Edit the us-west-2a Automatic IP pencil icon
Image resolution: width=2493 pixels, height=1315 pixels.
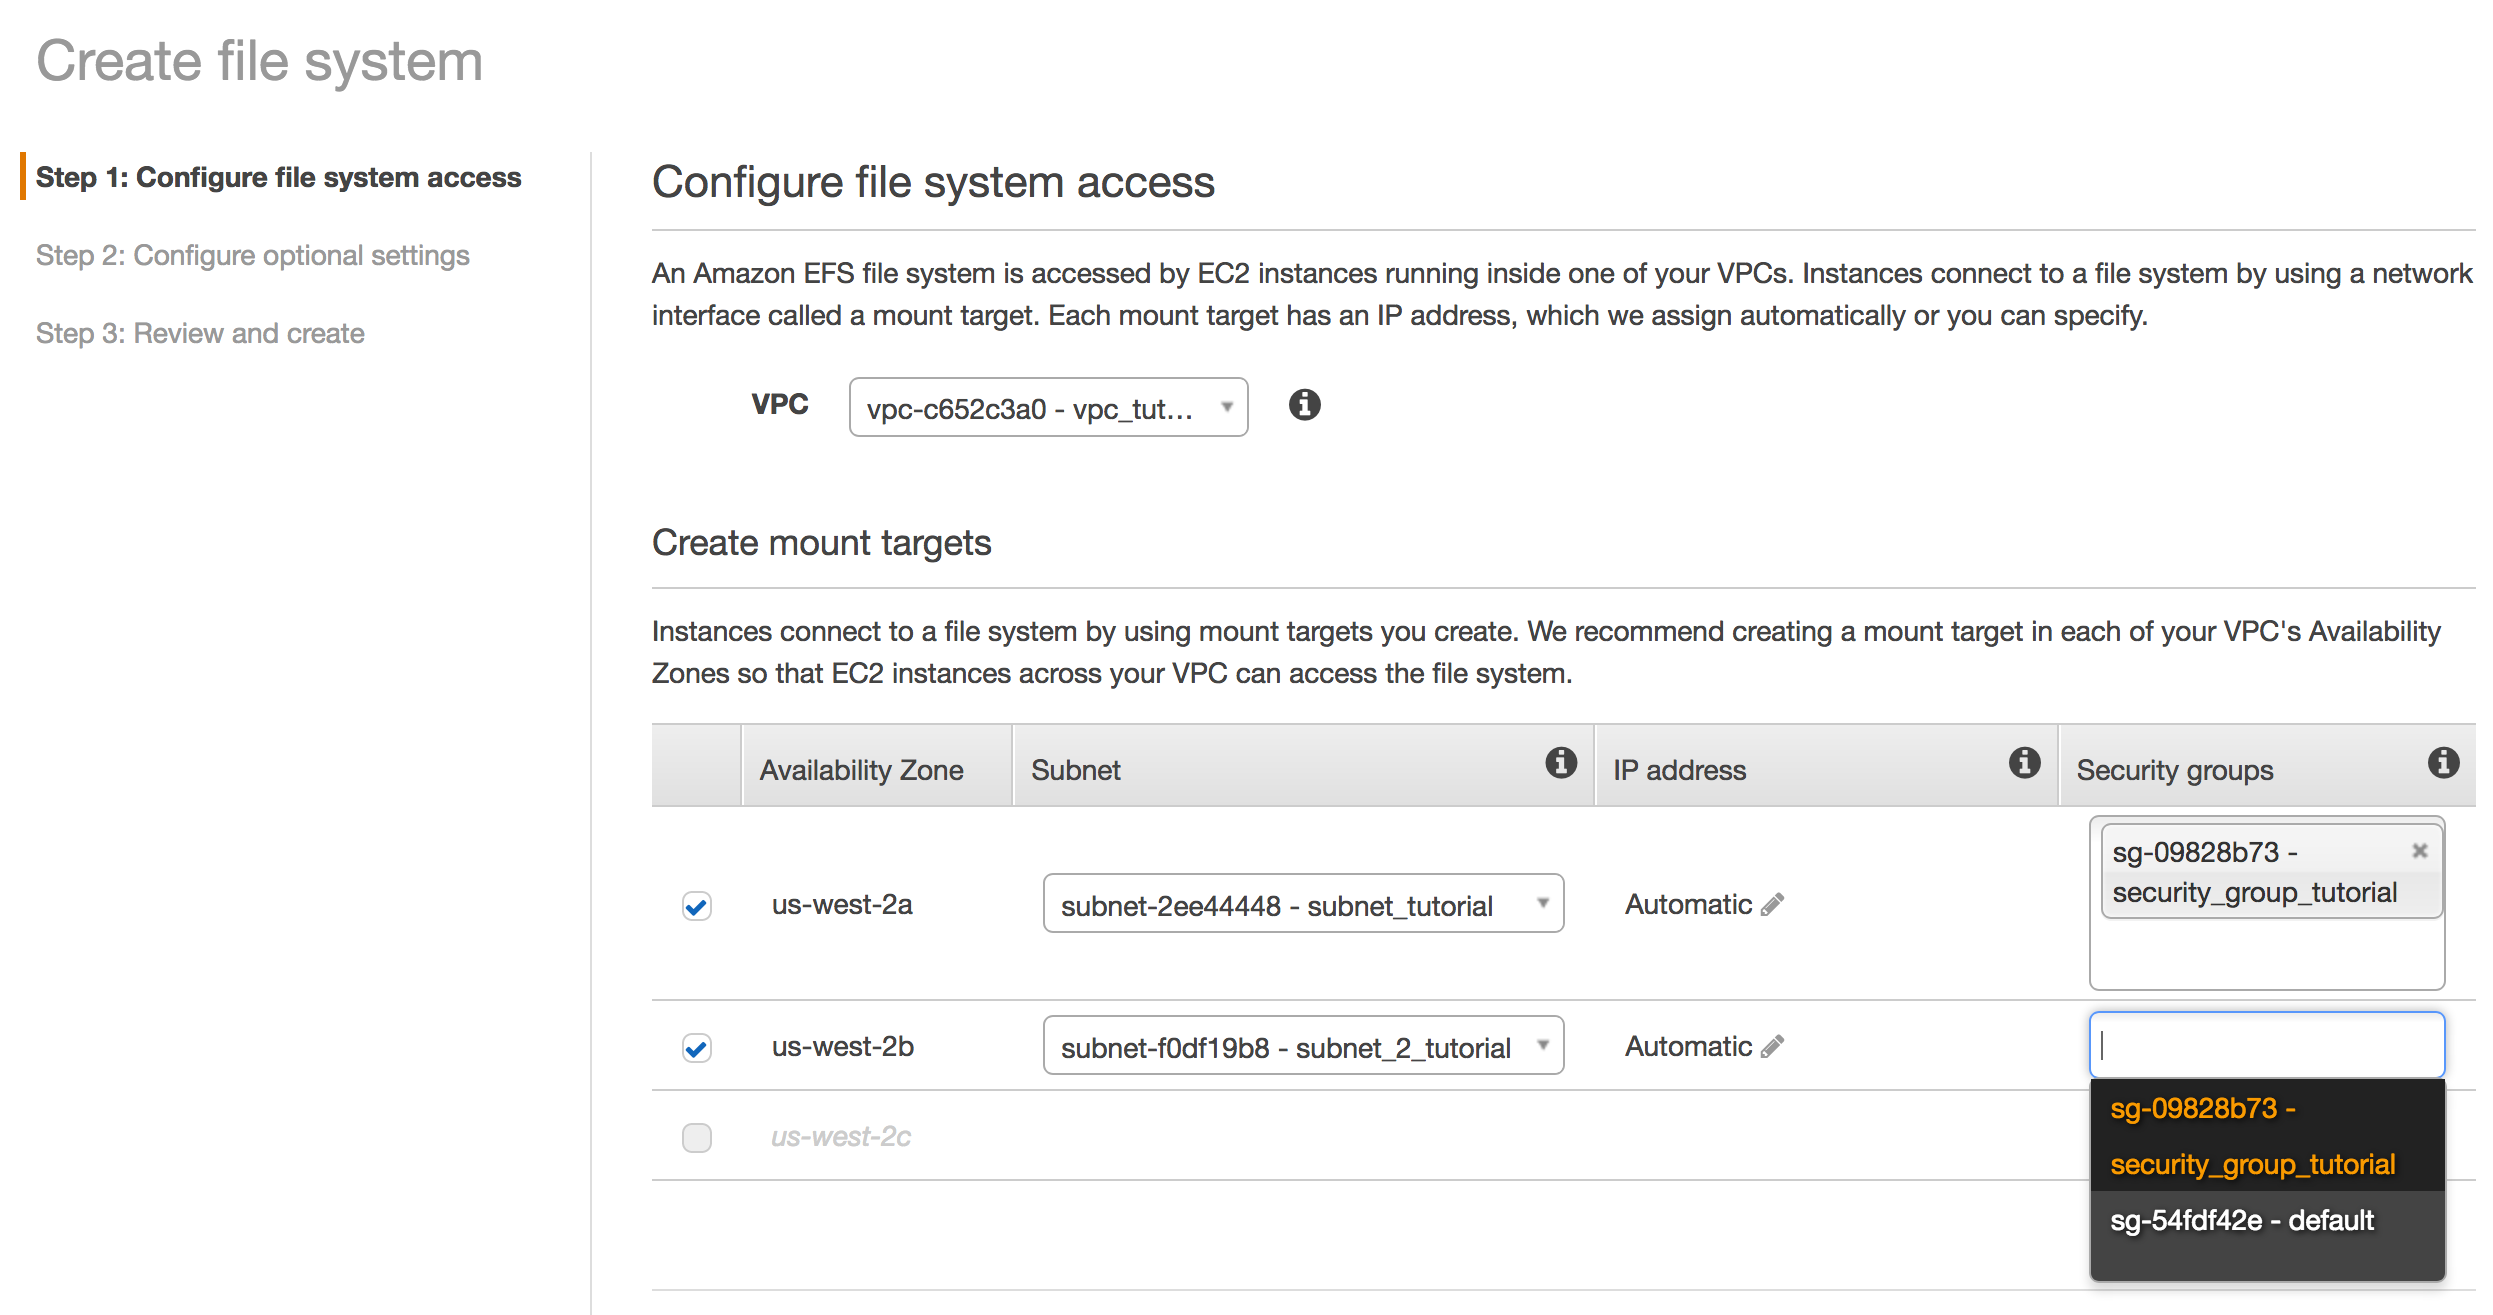(x=1773, y=905)
